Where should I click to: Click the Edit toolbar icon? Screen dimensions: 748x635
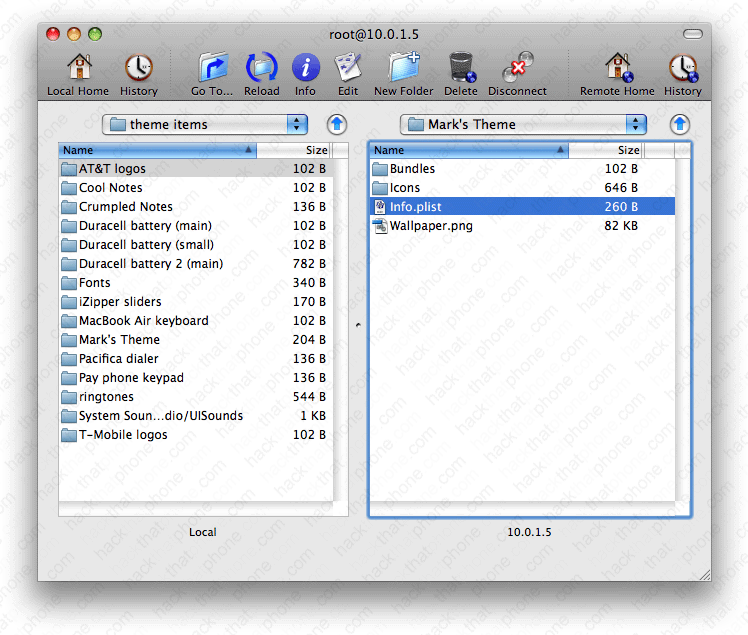coord(347,69)
